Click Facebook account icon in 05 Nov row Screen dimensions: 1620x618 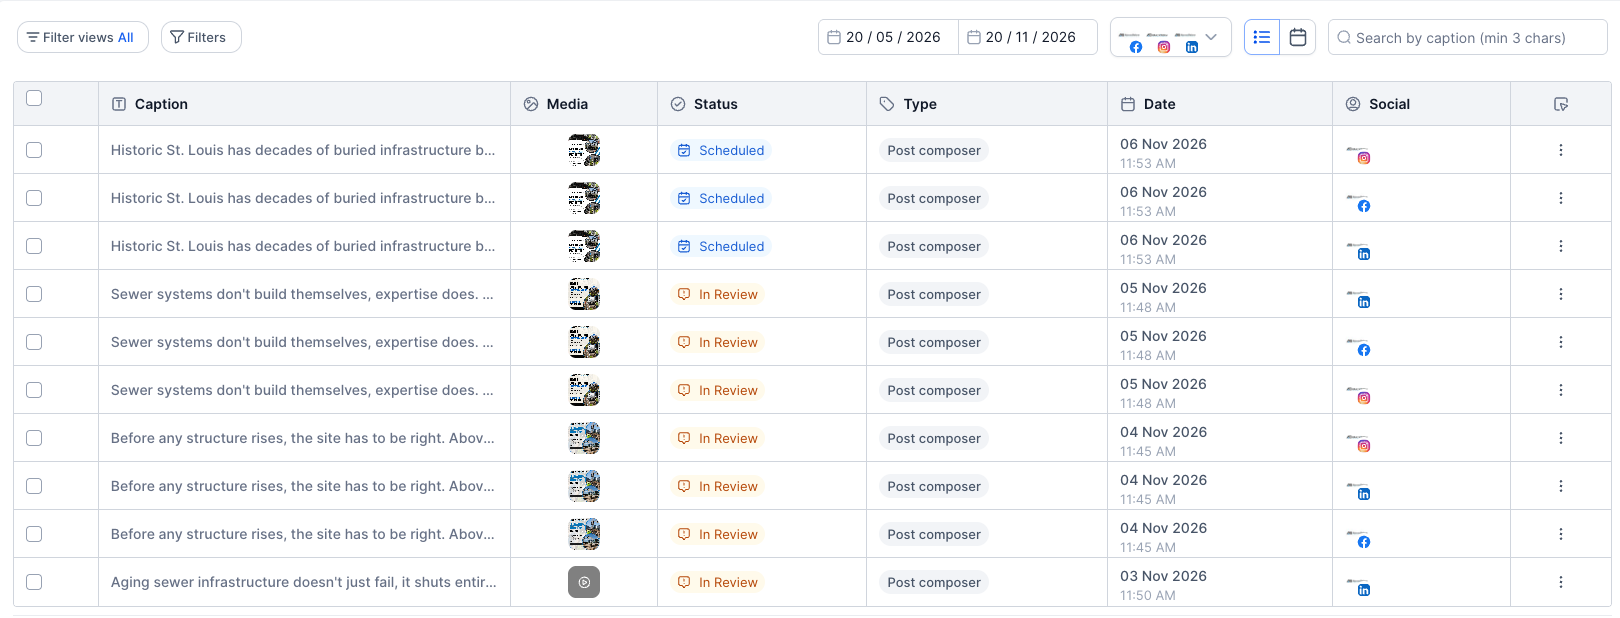1358,345
